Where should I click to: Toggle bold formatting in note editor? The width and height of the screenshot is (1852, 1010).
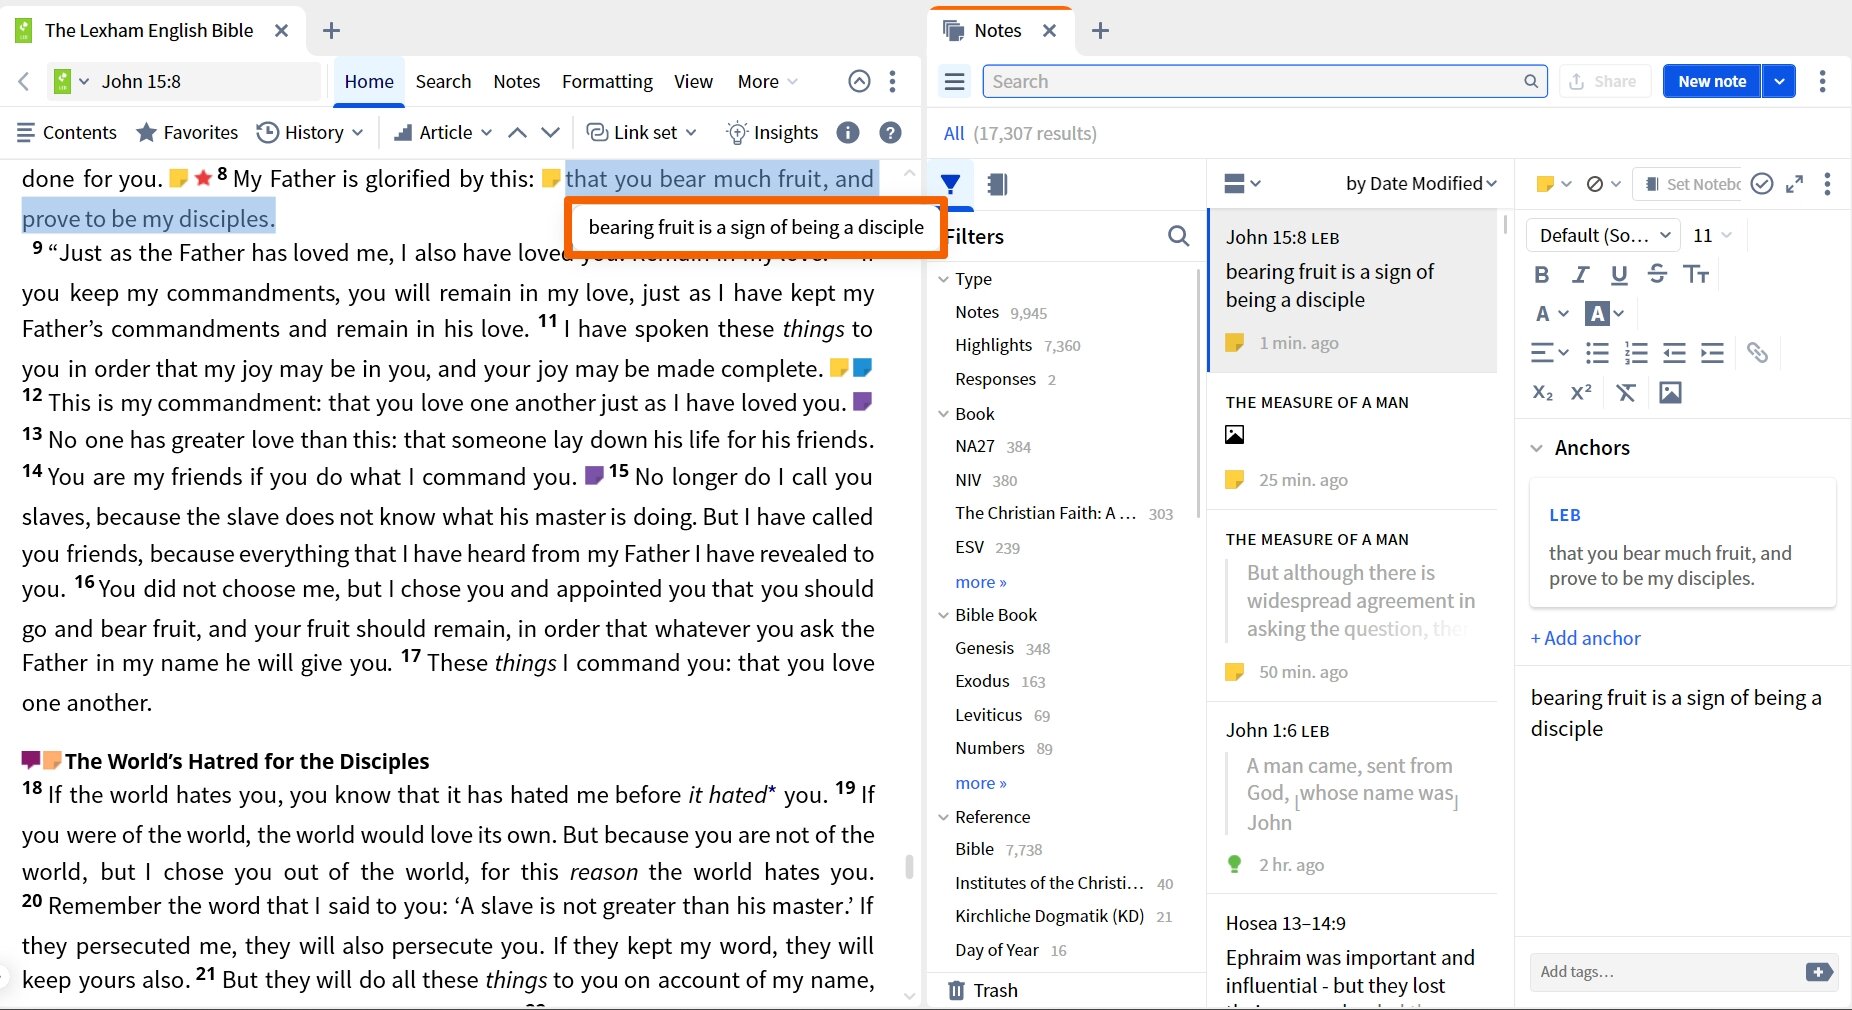click(x=1542, y=274)
